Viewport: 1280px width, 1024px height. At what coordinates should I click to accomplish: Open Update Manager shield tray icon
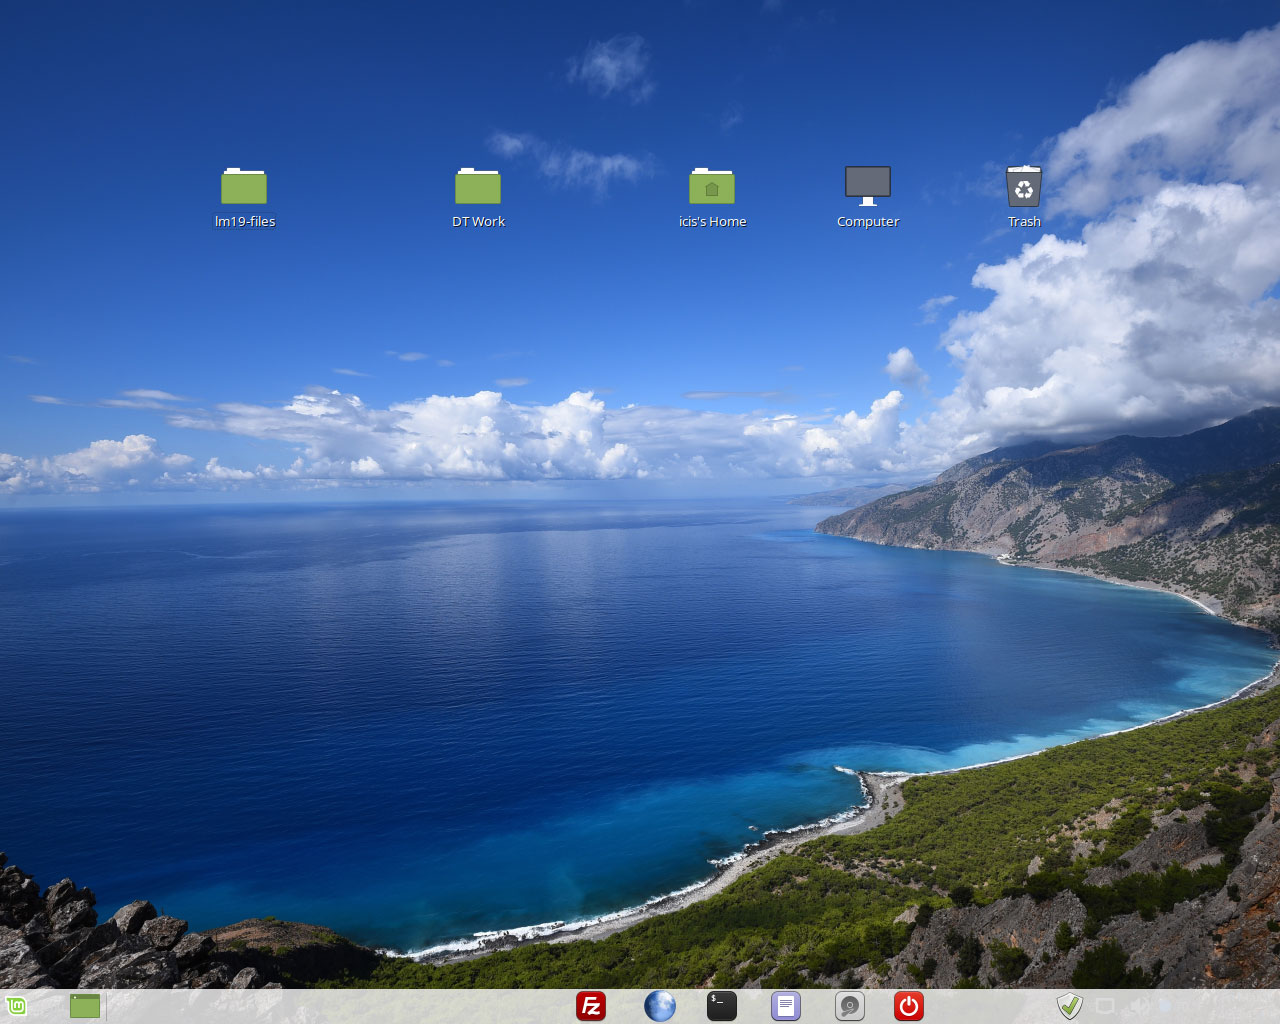pyautogui.click(x=1070, y=1006)
